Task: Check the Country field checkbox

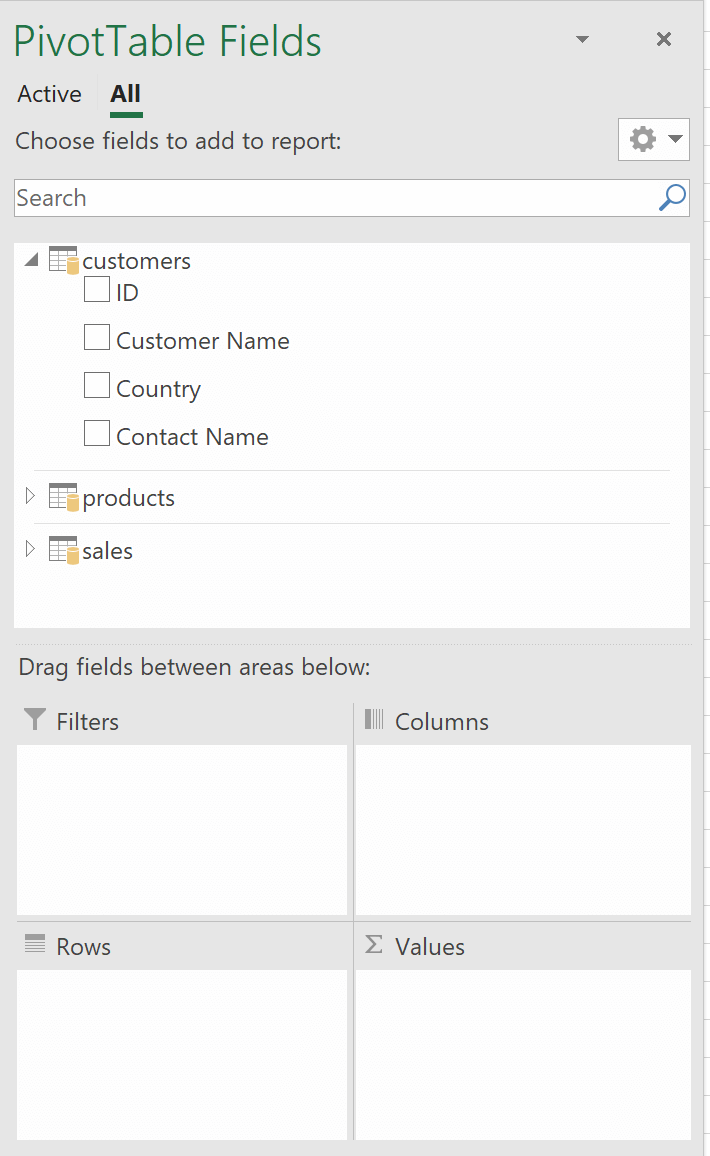Action: 97,385
